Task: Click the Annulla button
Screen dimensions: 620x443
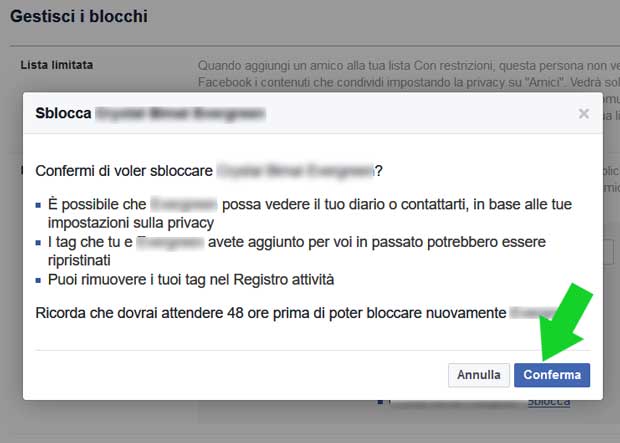Action: point(478,375)
